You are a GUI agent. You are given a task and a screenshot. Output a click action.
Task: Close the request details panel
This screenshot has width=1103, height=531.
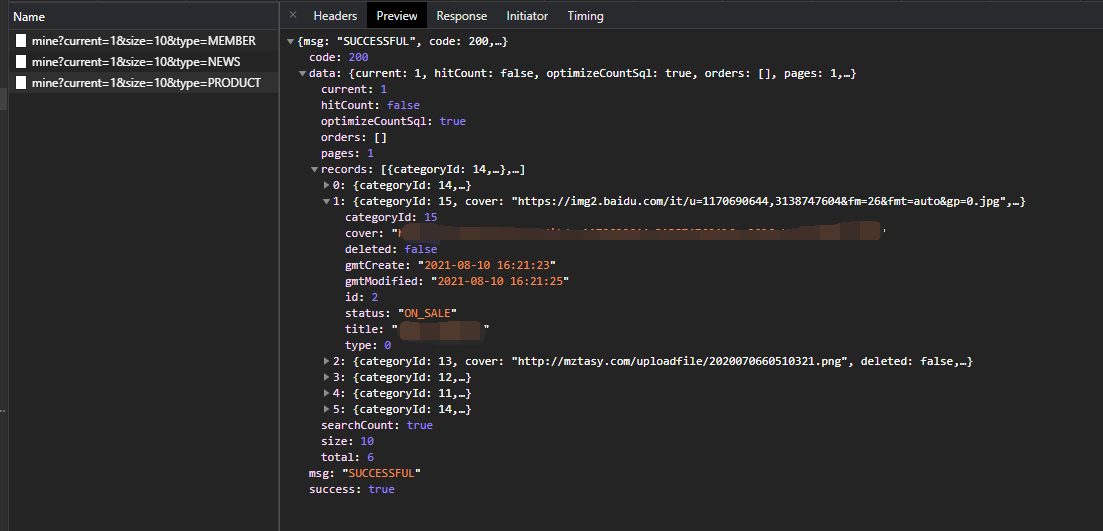292,15
